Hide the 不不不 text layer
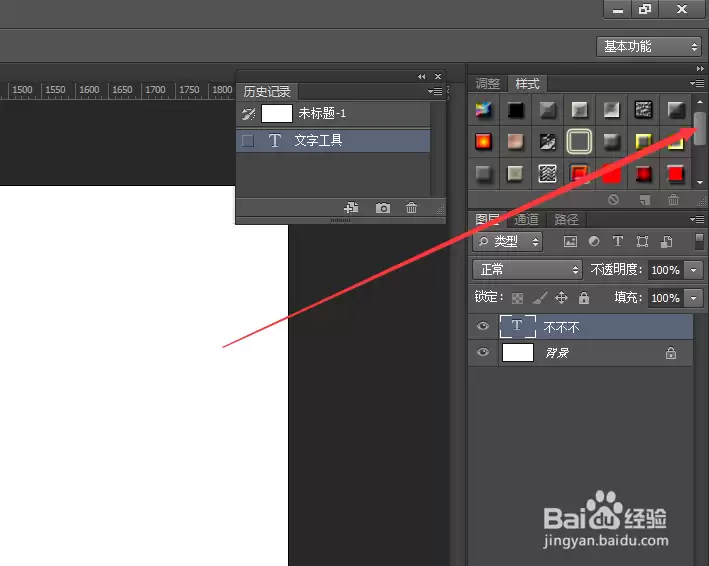 click(x=483, y=326)
